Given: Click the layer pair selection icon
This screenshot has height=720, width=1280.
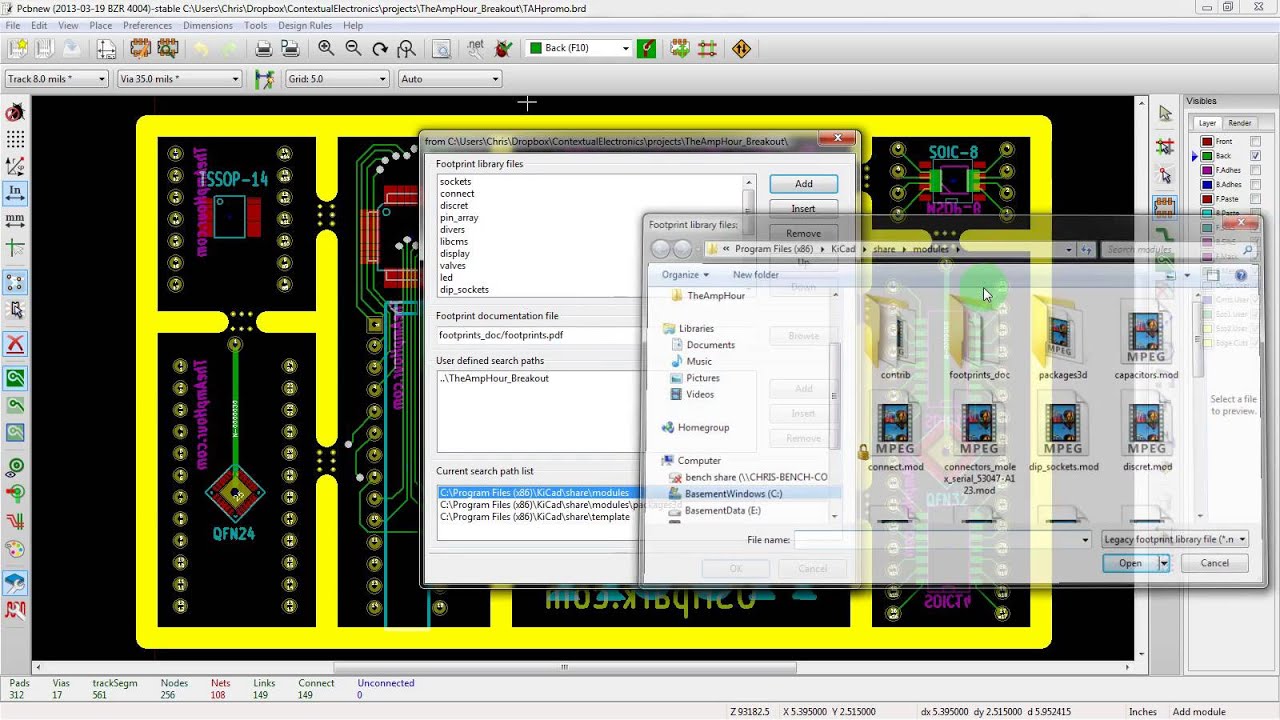Looking at the screenshot, I should coord(647,48).
